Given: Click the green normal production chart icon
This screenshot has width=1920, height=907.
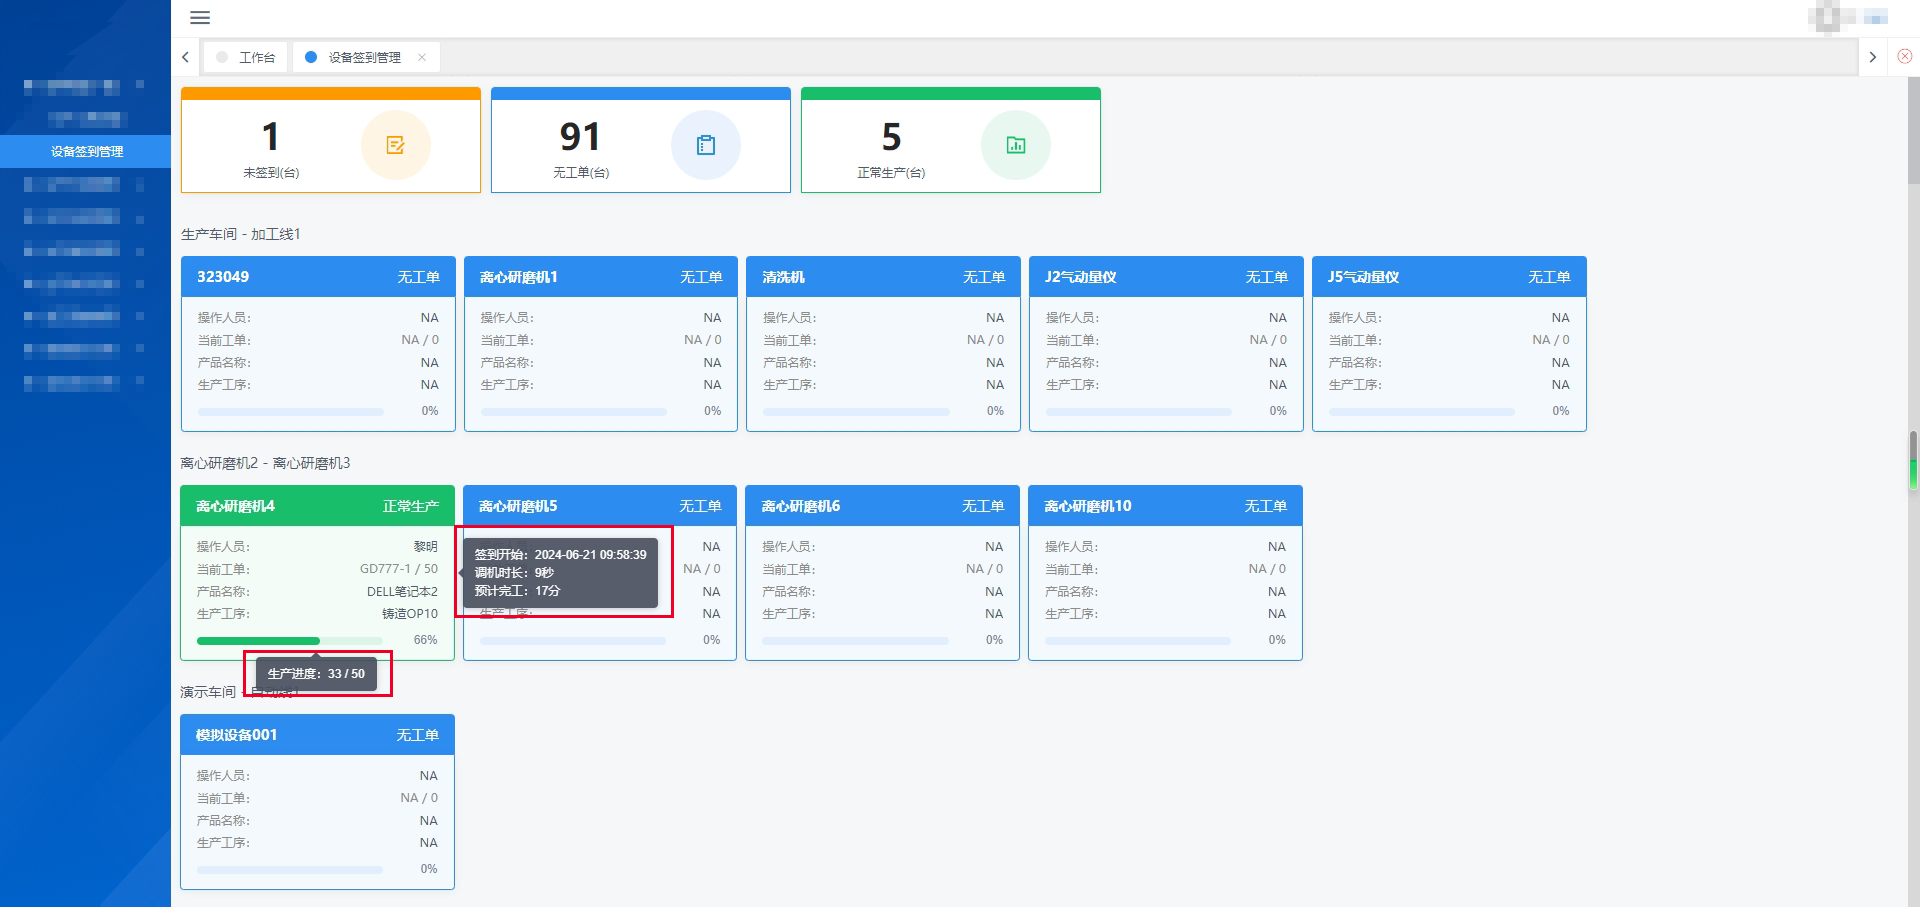Looking at the screenshot, I should click(1015, 145).
